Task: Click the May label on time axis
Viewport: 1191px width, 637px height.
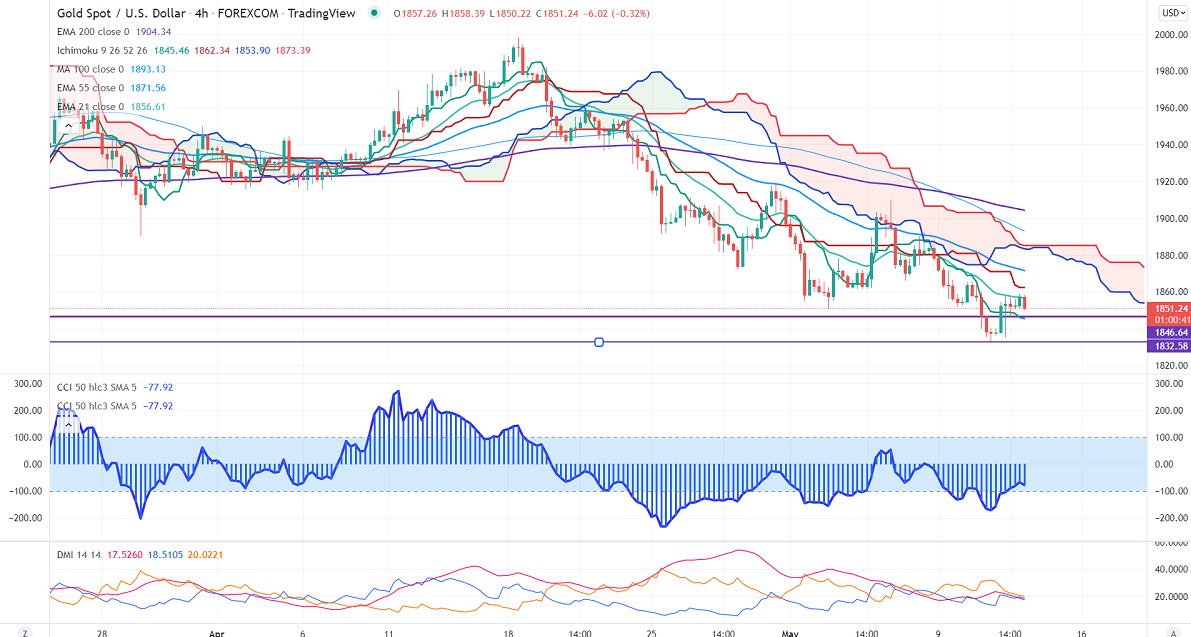Action: point(791,632)
